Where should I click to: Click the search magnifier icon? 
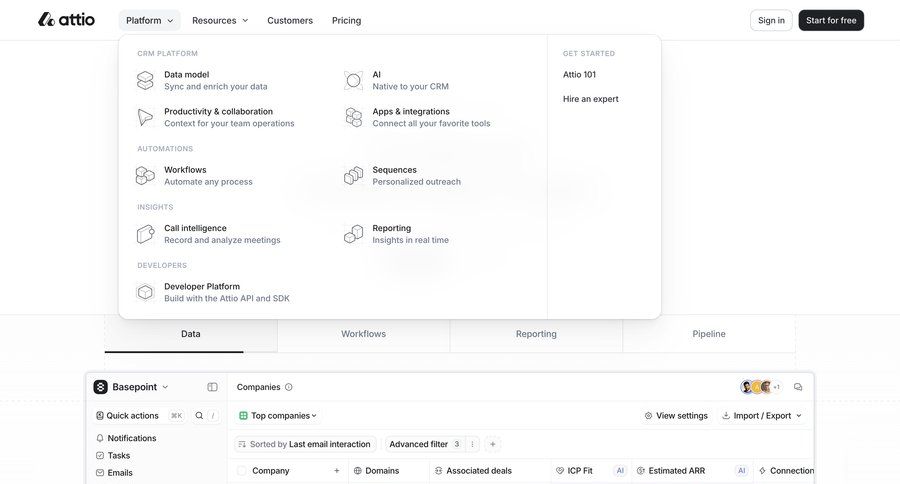(199, 416)
